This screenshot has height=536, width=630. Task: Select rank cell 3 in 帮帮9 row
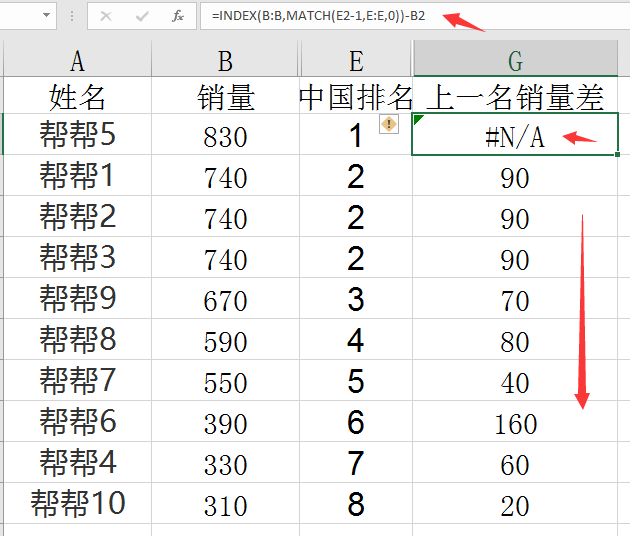(x=356, y=298)
